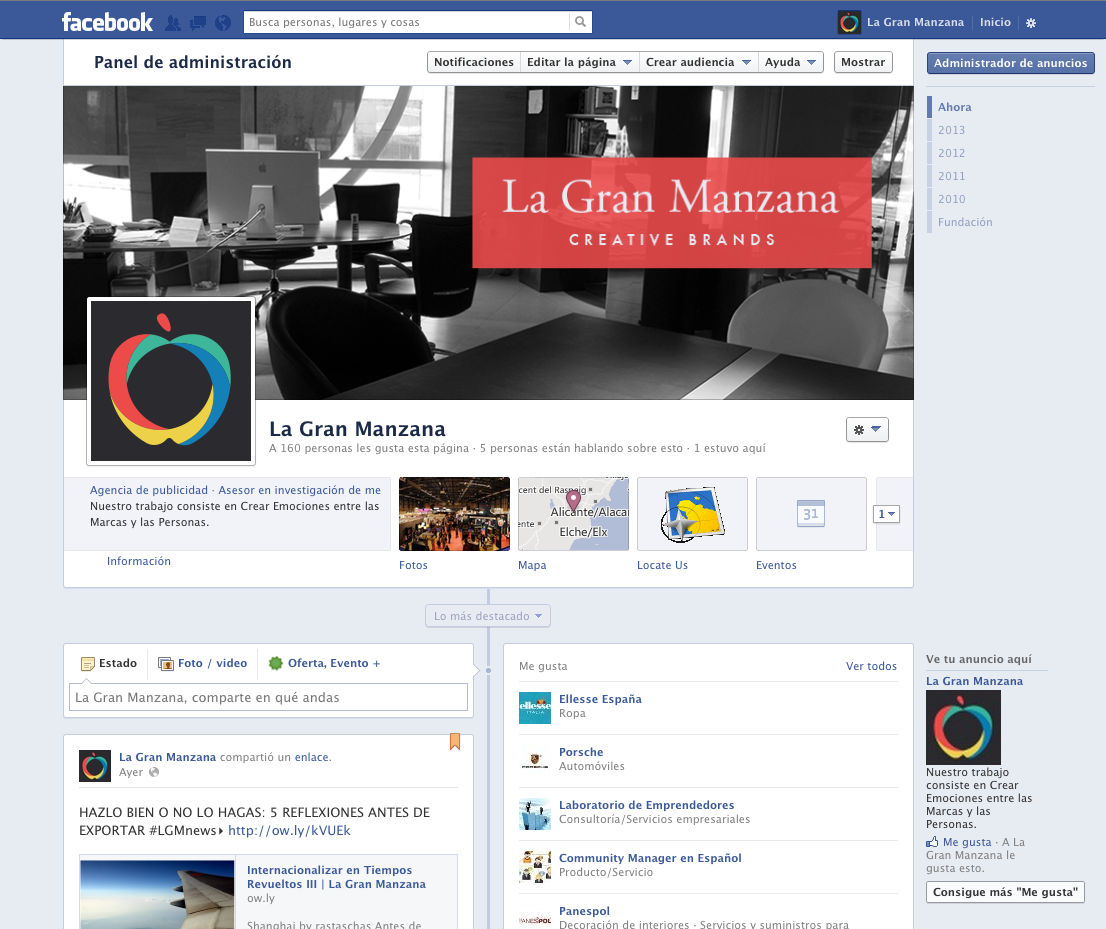The image size is (1106, 929).
Task: Open page gear options dropdown below cover
Action: pos(866,429)
